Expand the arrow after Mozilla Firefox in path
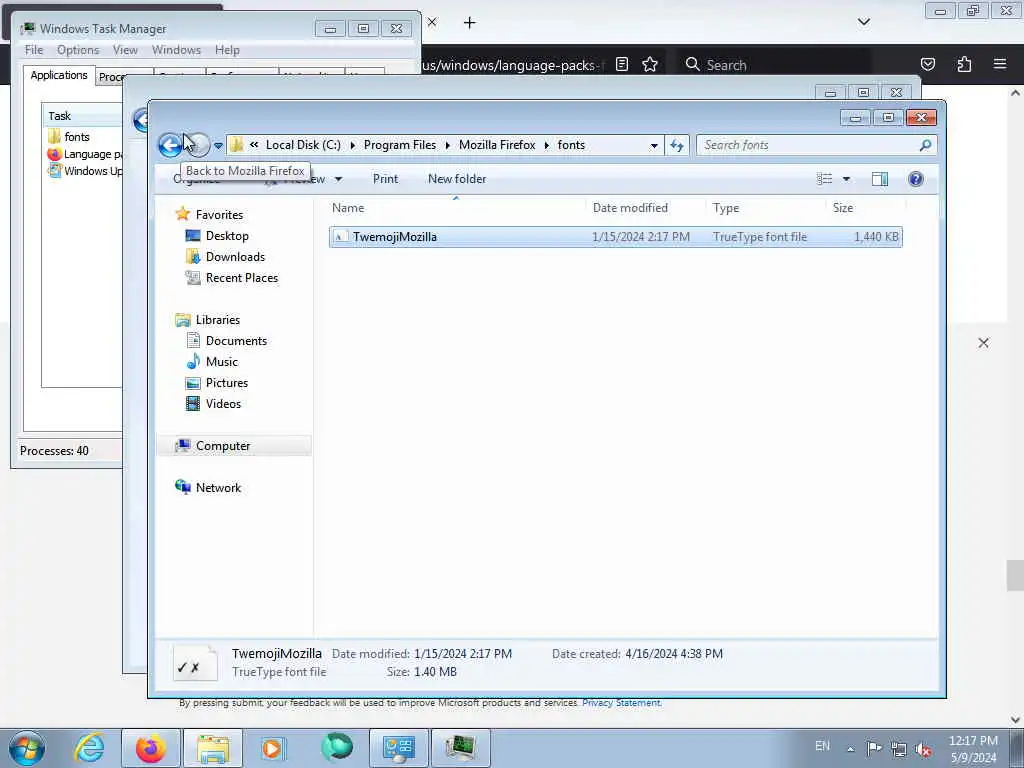Image resolution: width=1024 pixels, height=768 pixels. click(x=547, y=146)
